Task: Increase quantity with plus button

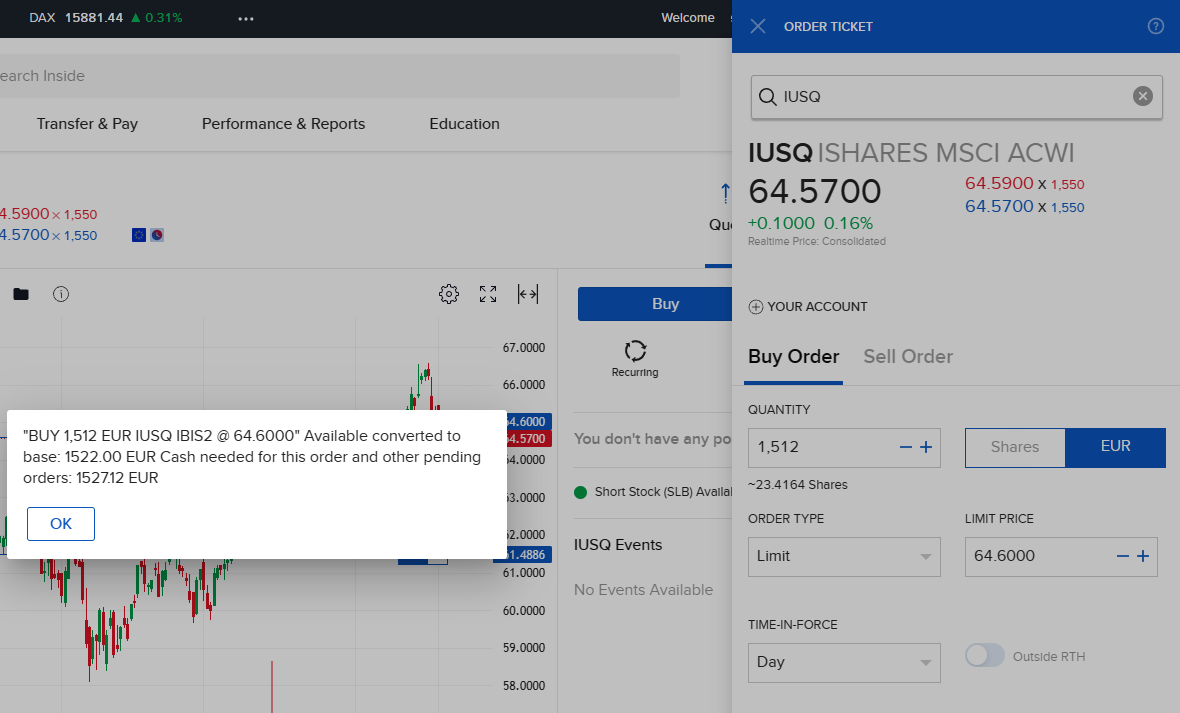Action: 926,447
